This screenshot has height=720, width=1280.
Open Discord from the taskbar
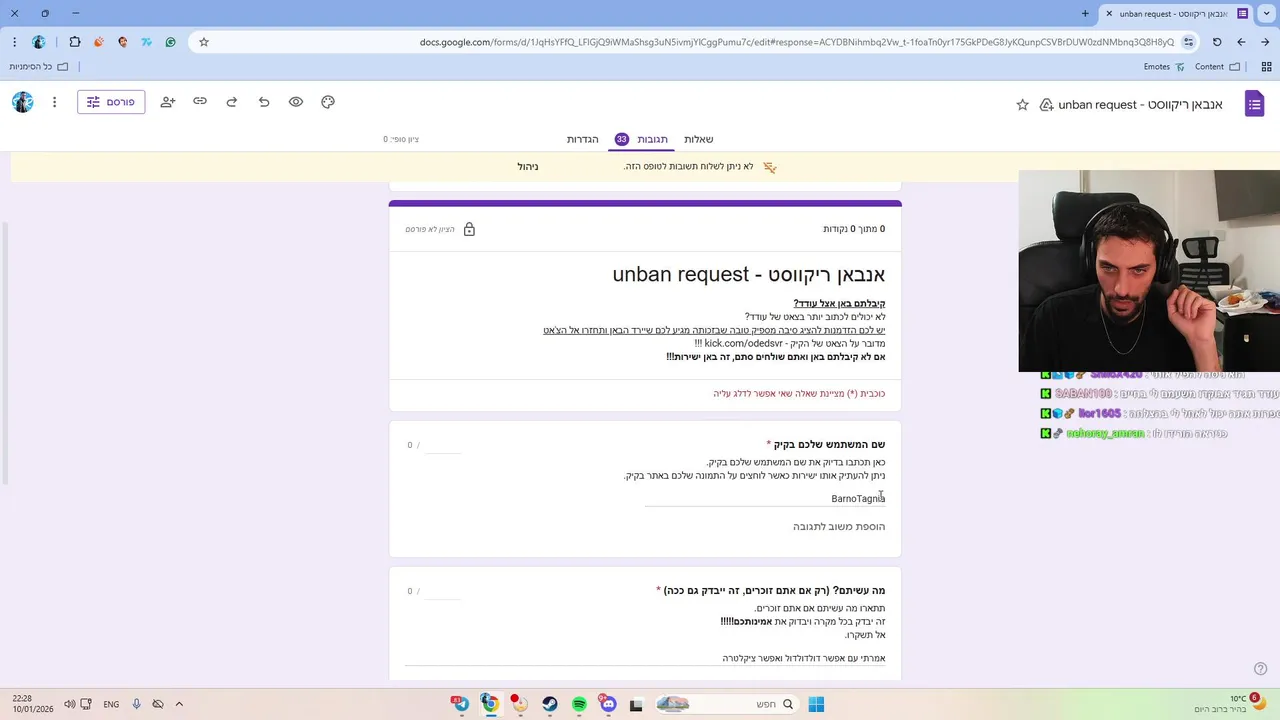(x=608, y=704)
